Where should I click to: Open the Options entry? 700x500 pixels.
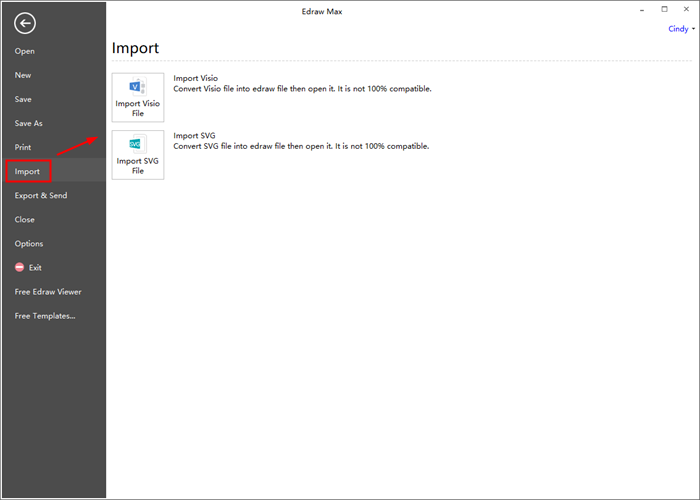pyautogui.click(x=29, y=244)
